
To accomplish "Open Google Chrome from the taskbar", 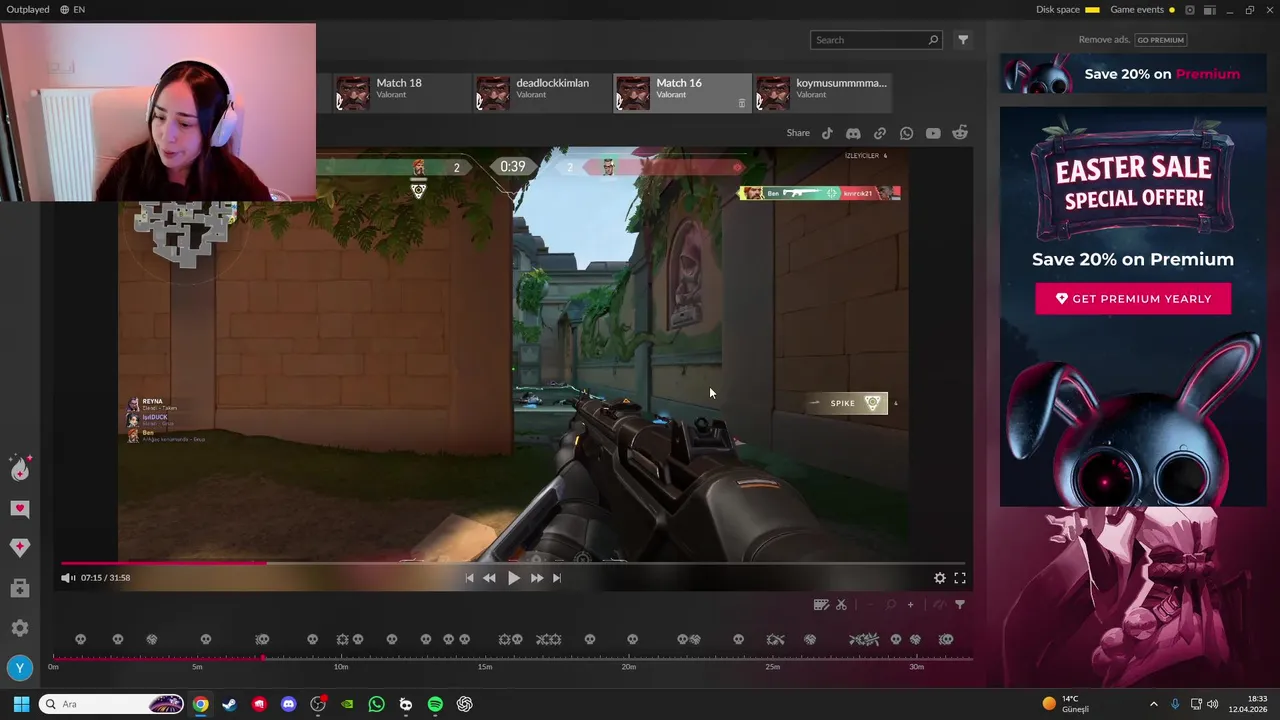I will click(x=201, y=704).
